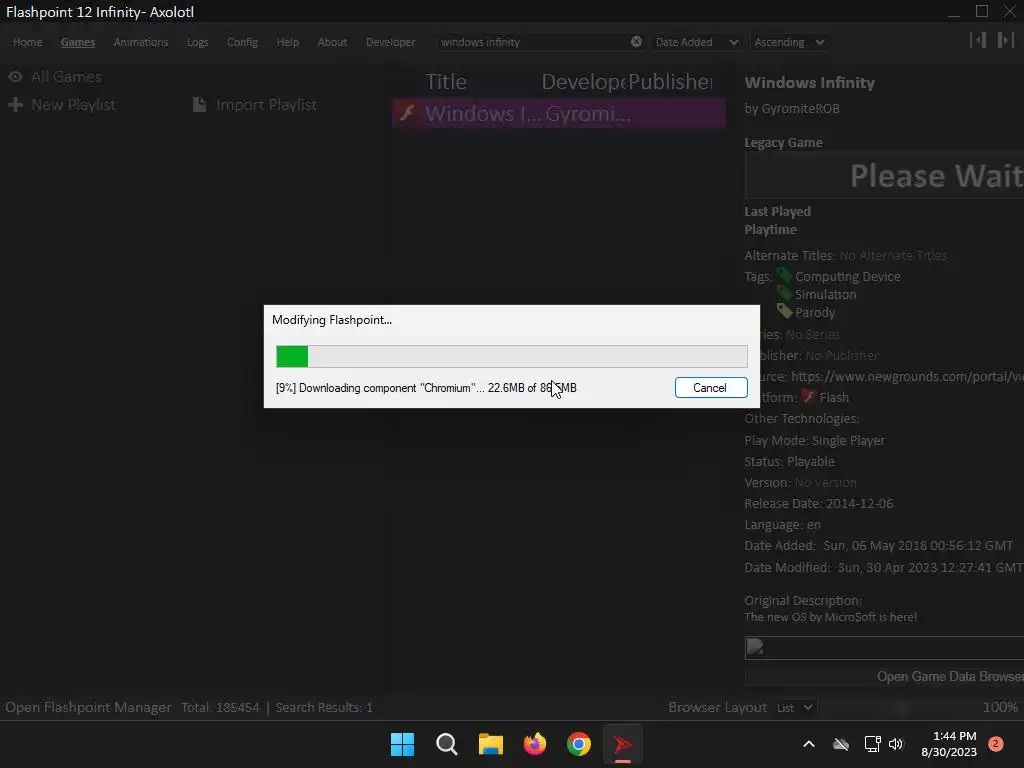1024x768 pixels.
Task: Click Import Playlist
Action: pos(266,104)
